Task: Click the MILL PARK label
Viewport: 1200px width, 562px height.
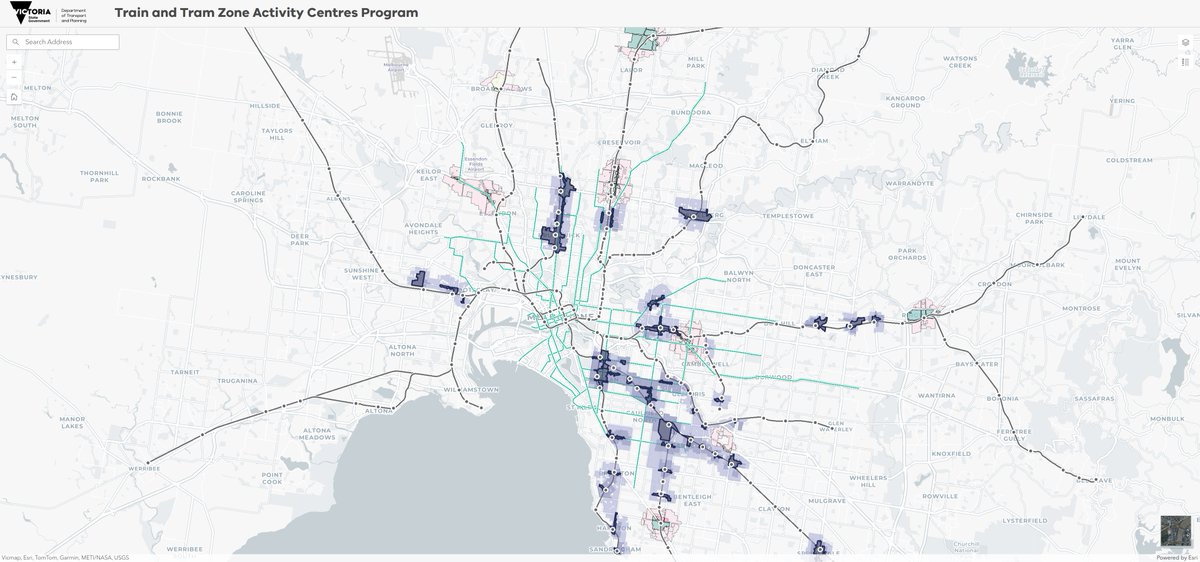Action: point(696,61)
